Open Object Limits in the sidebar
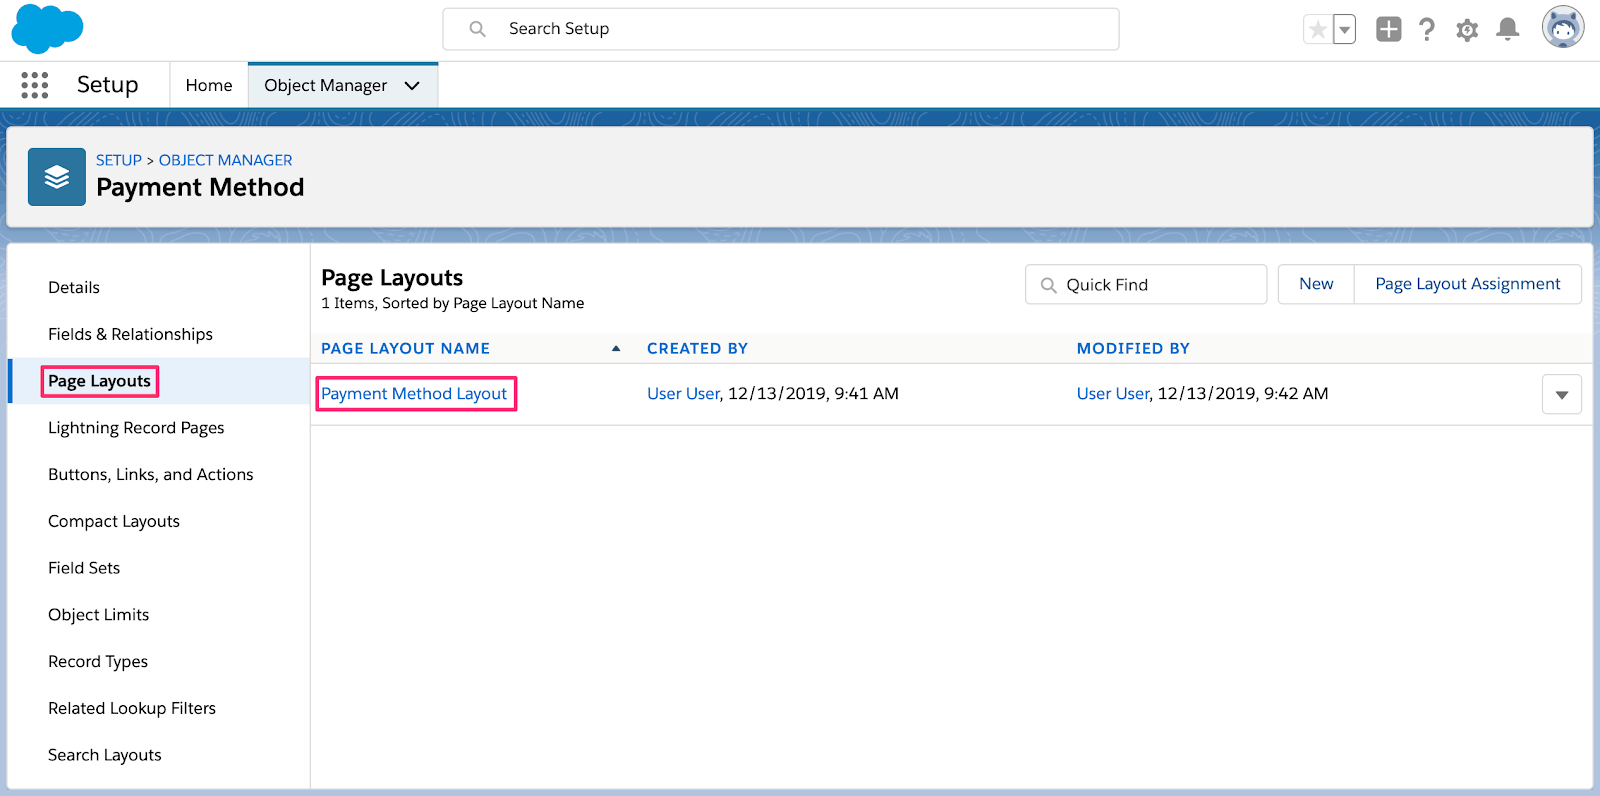 tap(98, 615)
